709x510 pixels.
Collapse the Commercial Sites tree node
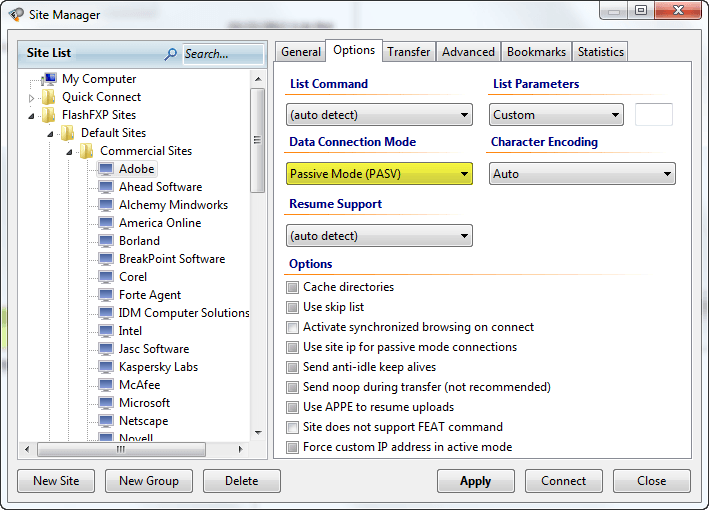coord(69,152)
